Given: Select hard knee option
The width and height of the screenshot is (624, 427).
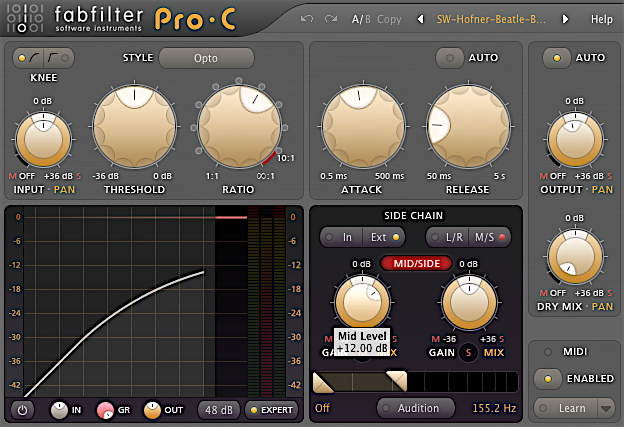Looking at the screenshot, I should click(x=59, y=58).
